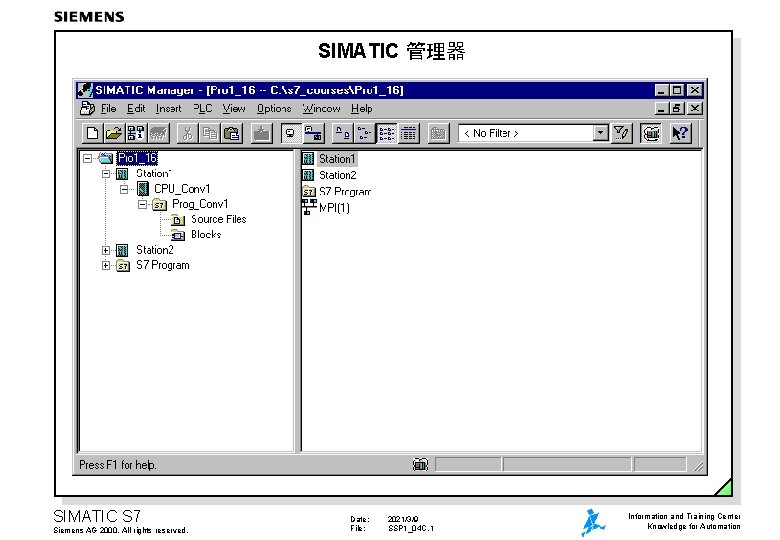Click the Download to PLC icon
The width and height of the screenshot is (780, 540).
261,133
